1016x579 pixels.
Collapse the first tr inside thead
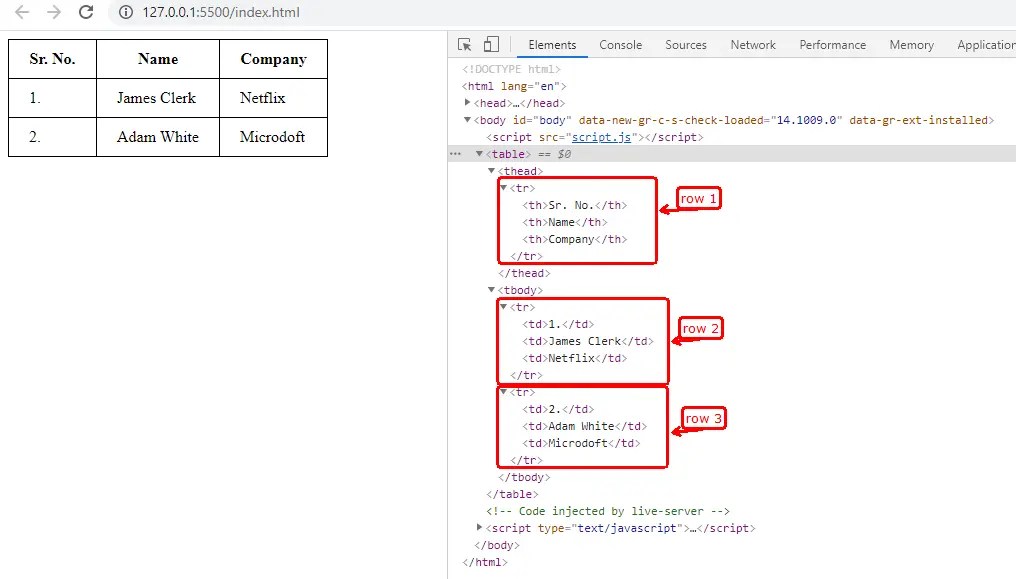coord(503,187)
